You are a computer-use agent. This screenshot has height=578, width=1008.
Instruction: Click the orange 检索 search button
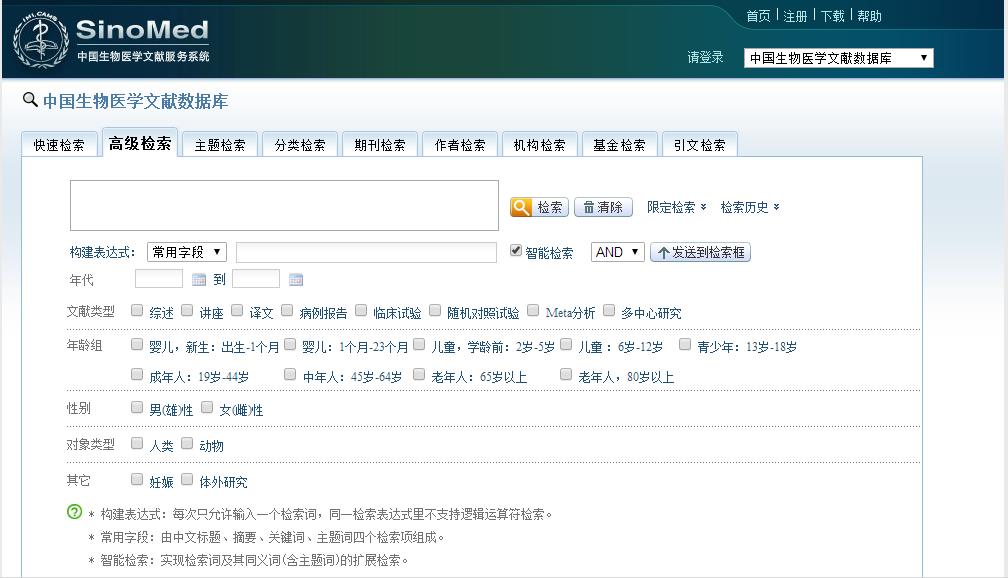click(x=539, y=207)
